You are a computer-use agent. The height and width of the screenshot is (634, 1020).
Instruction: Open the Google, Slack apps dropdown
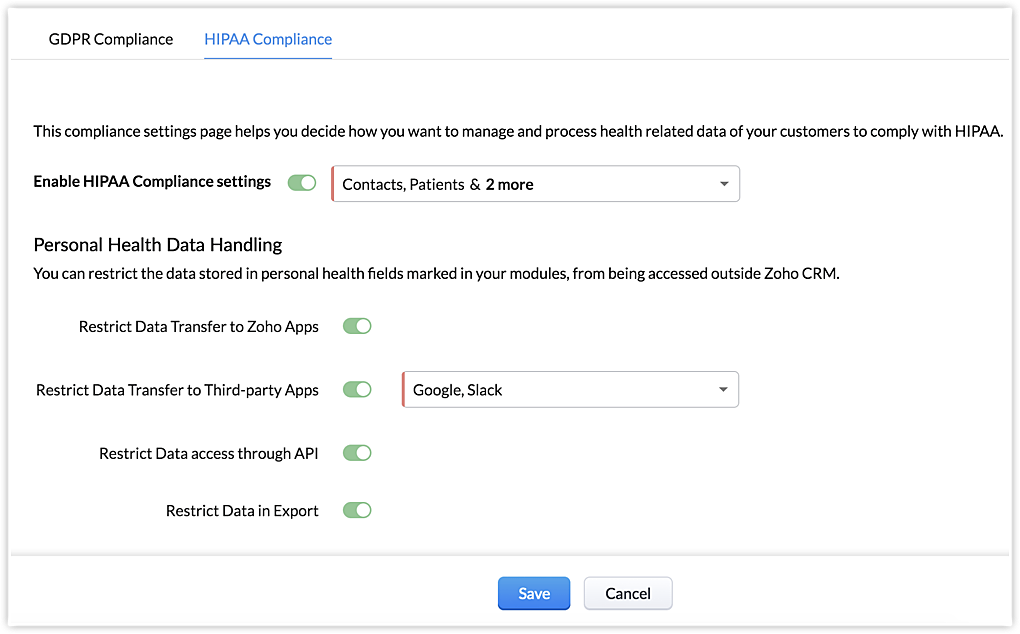(560, 390)
